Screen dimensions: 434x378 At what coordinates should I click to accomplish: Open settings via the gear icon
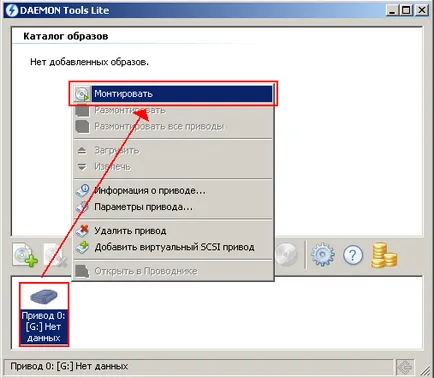coord(323,255)
